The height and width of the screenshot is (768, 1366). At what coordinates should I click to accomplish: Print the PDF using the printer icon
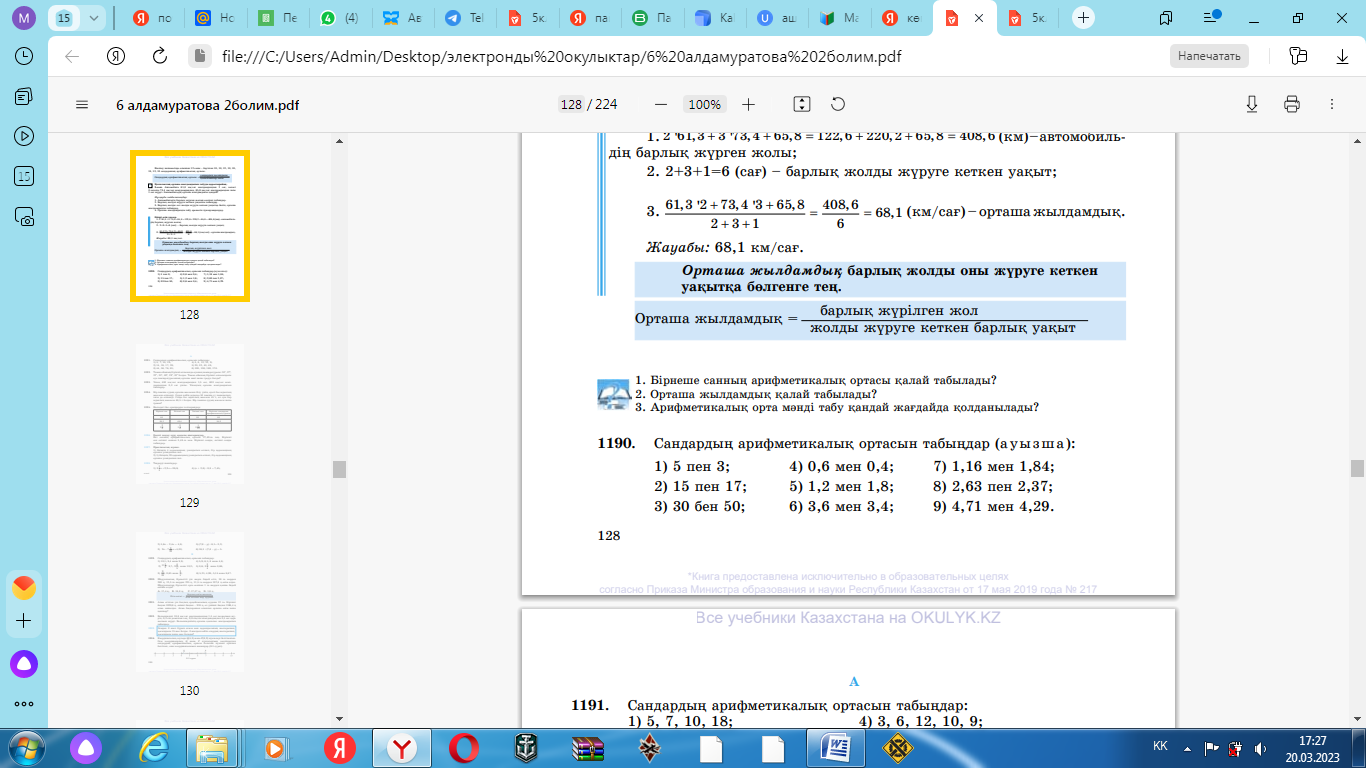tap(1291, 104)
